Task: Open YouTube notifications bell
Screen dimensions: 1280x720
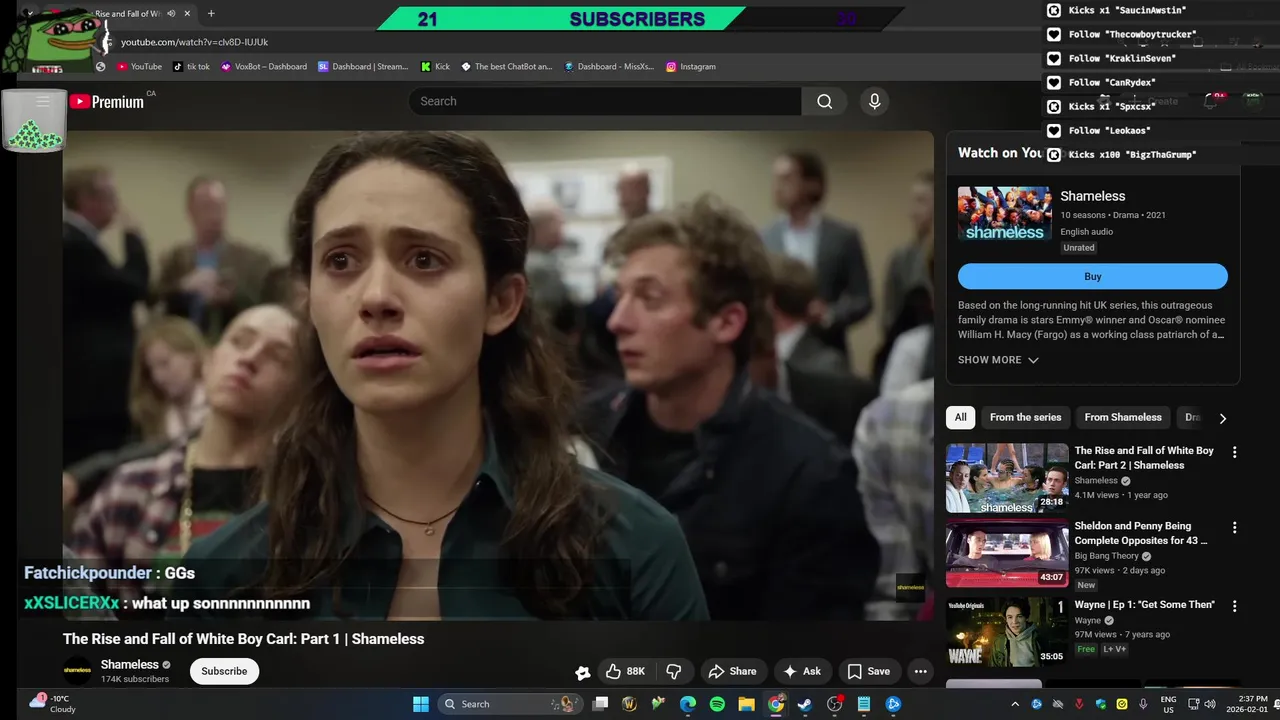Action: (1212, 101)
